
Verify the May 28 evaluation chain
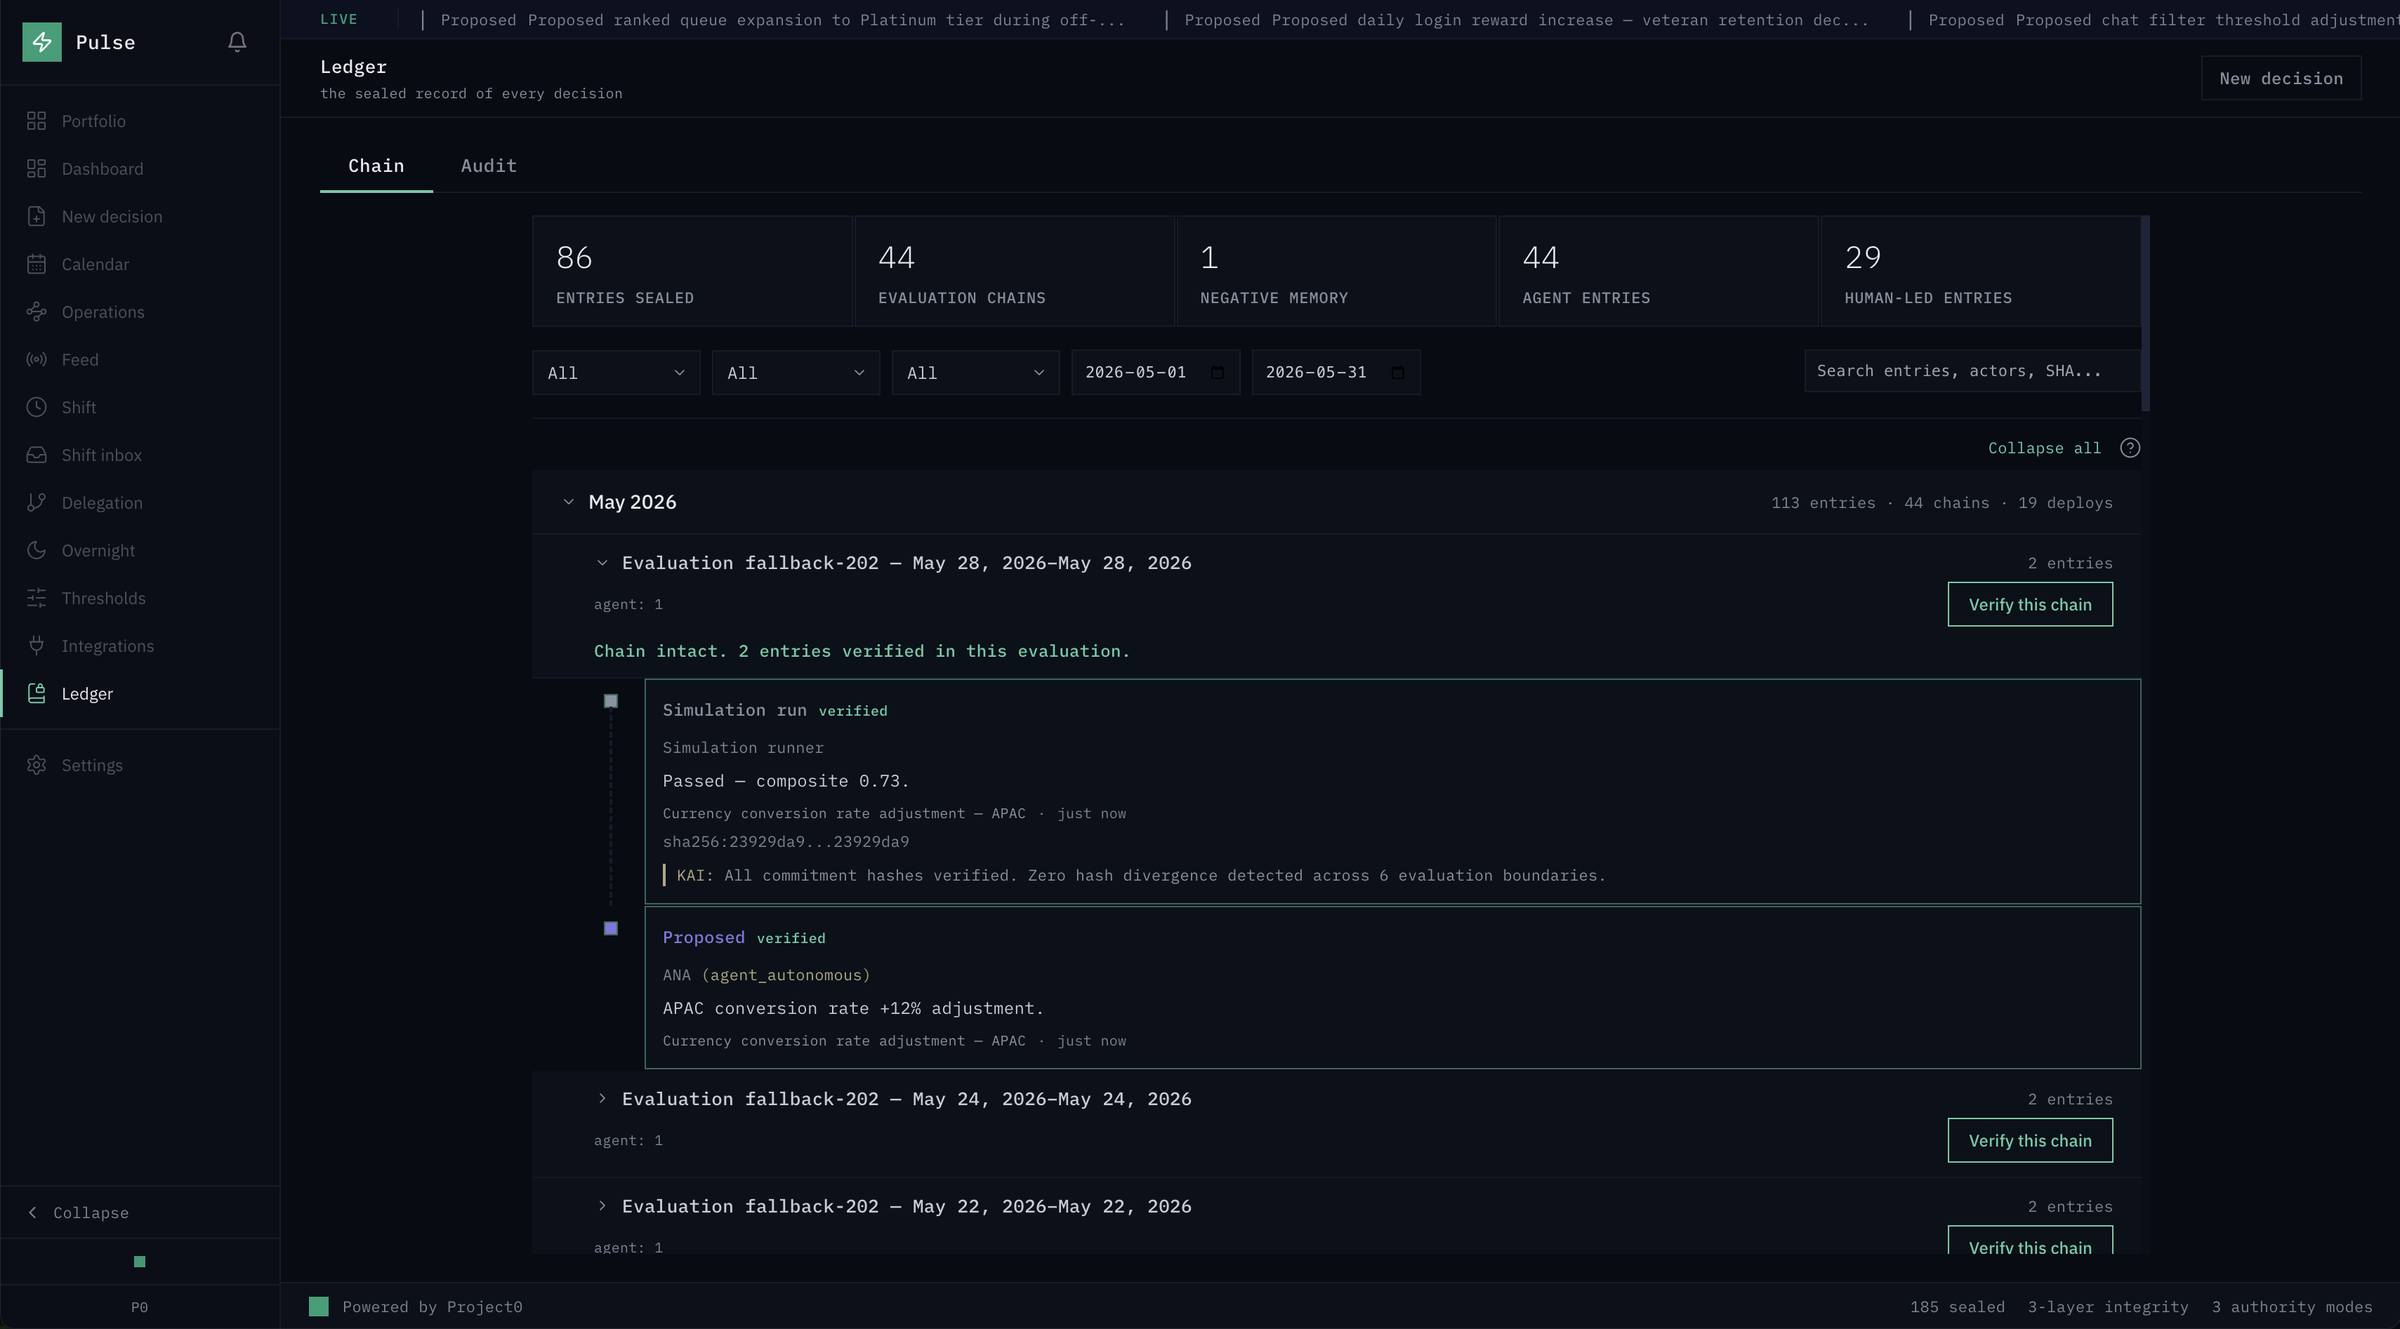2030,604
